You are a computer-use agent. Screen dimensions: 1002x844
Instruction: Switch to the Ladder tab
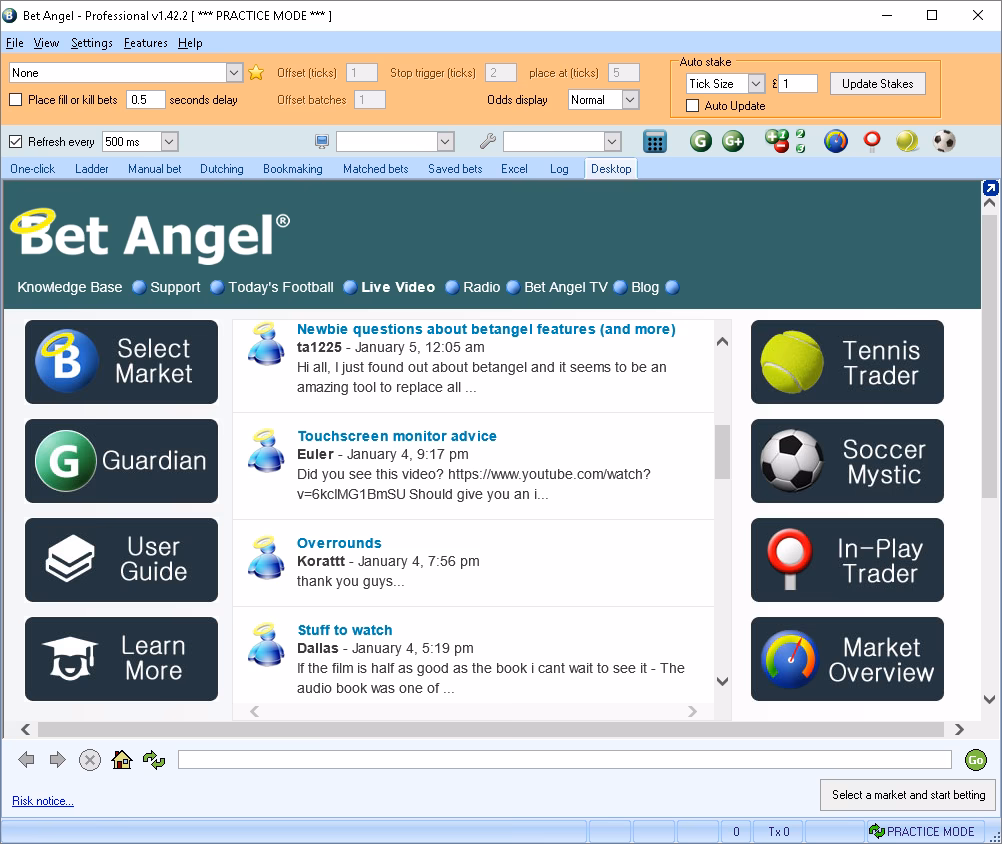click(x=91, y=169)
